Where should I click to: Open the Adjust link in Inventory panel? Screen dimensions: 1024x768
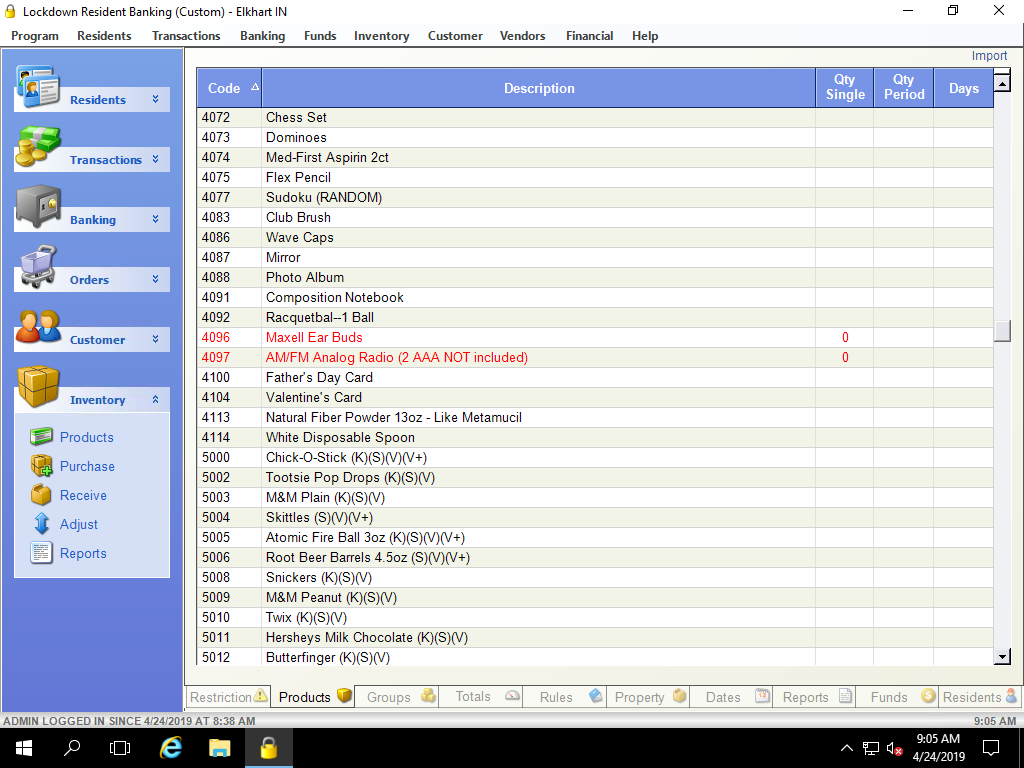tap(78, 524)
